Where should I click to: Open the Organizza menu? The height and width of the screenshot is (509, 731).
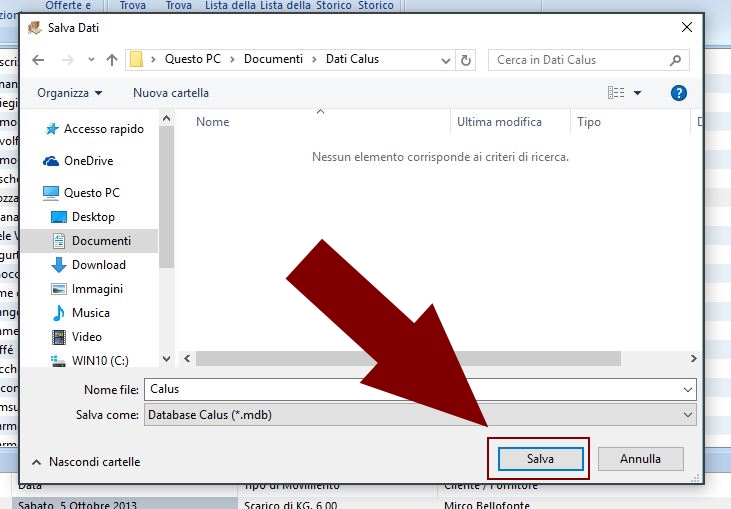pos(69,93)
